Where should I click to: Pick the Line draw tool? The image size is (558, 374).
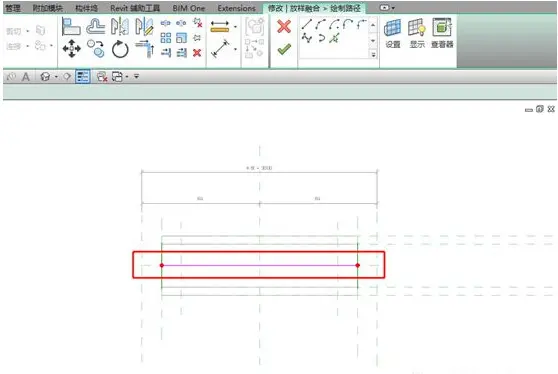pos(306,24)
